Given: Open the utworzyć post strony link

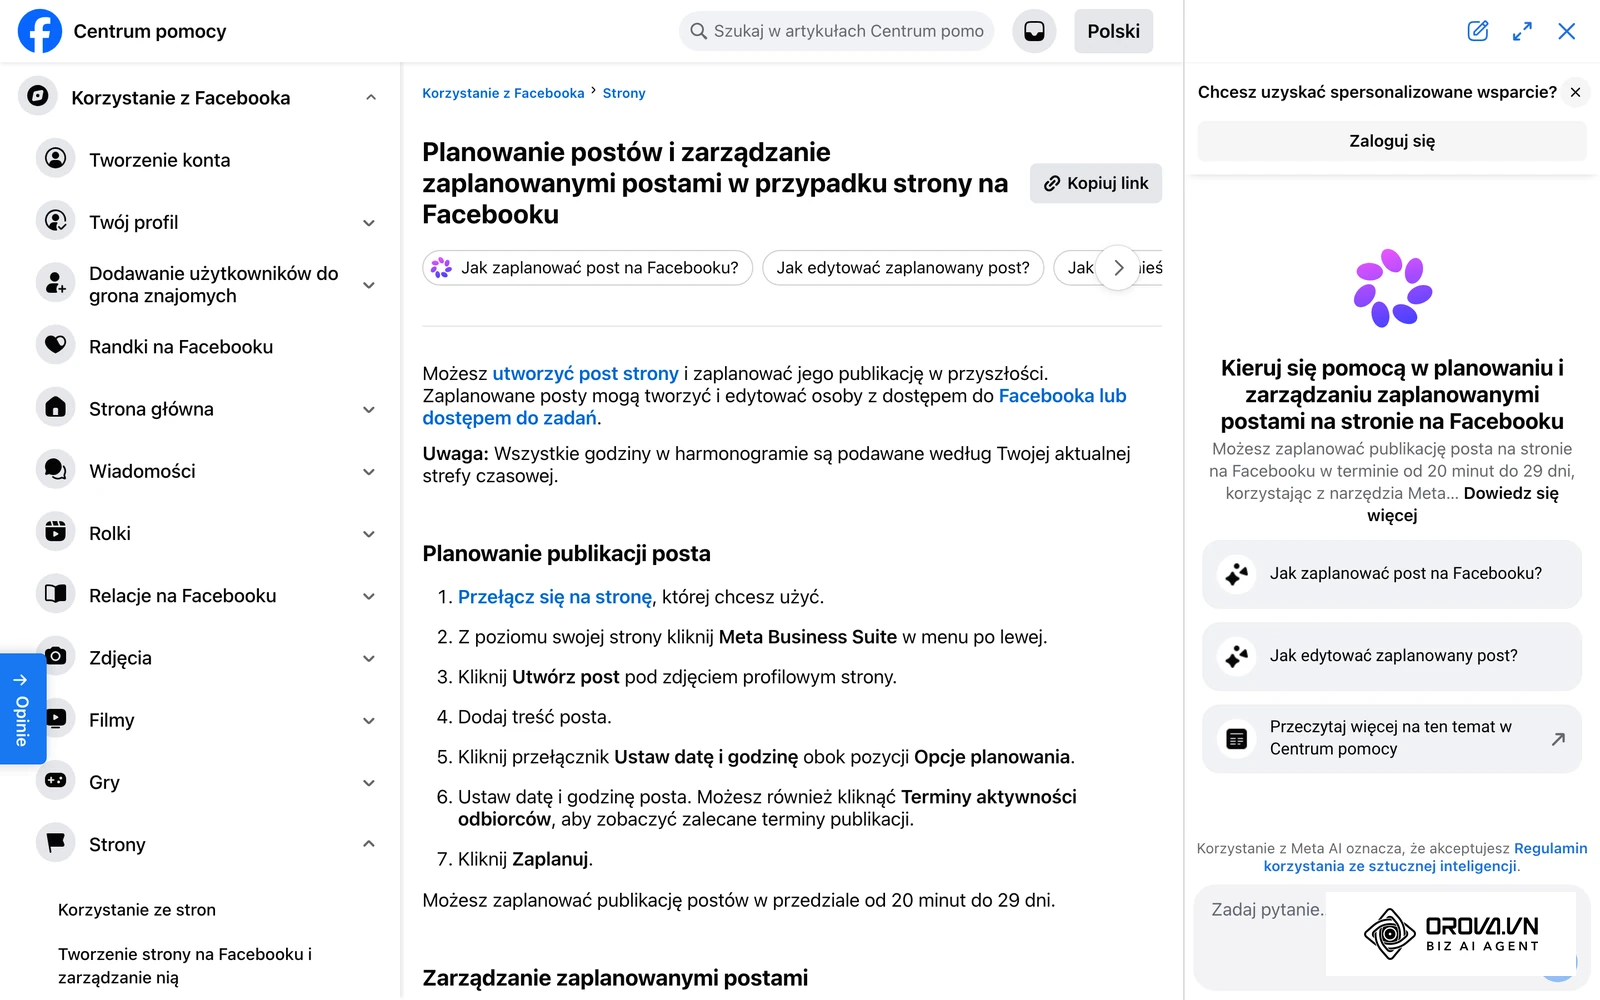Looking at the screenshot, I should pyautogui.click(x=586, y=373).
